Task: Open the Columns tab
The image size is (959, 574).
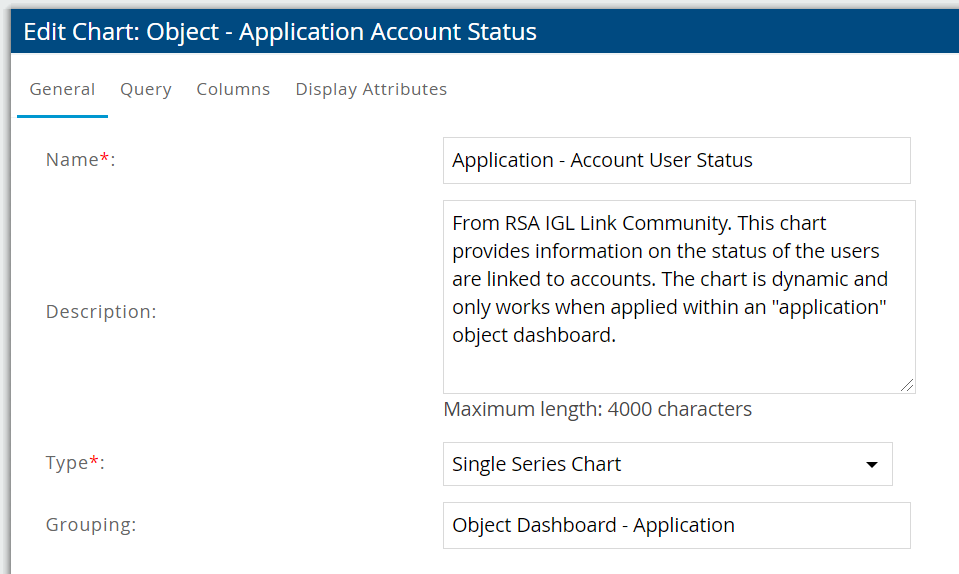Action: click(x=233, y=89)
